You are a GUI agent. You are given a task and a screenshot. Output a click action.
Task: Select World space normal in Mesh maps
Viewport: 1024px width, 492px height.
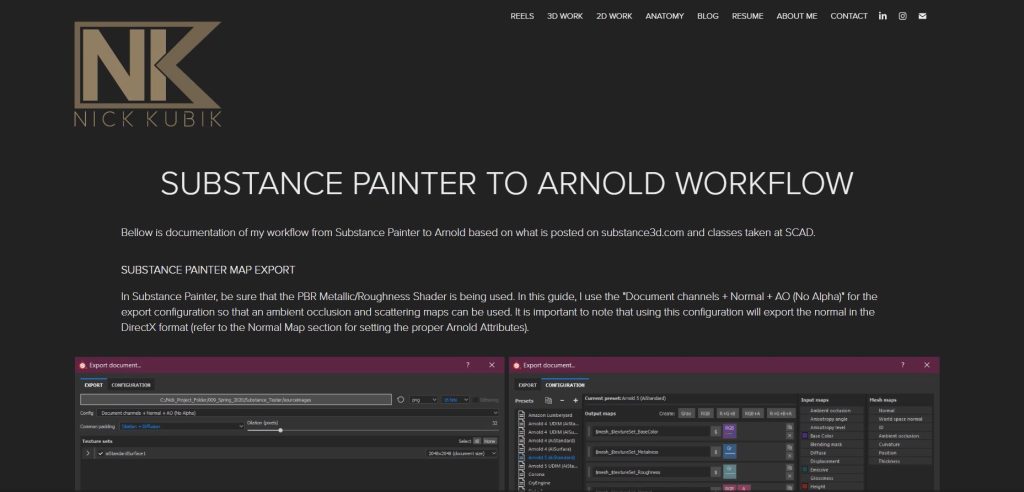pos(901,419)
